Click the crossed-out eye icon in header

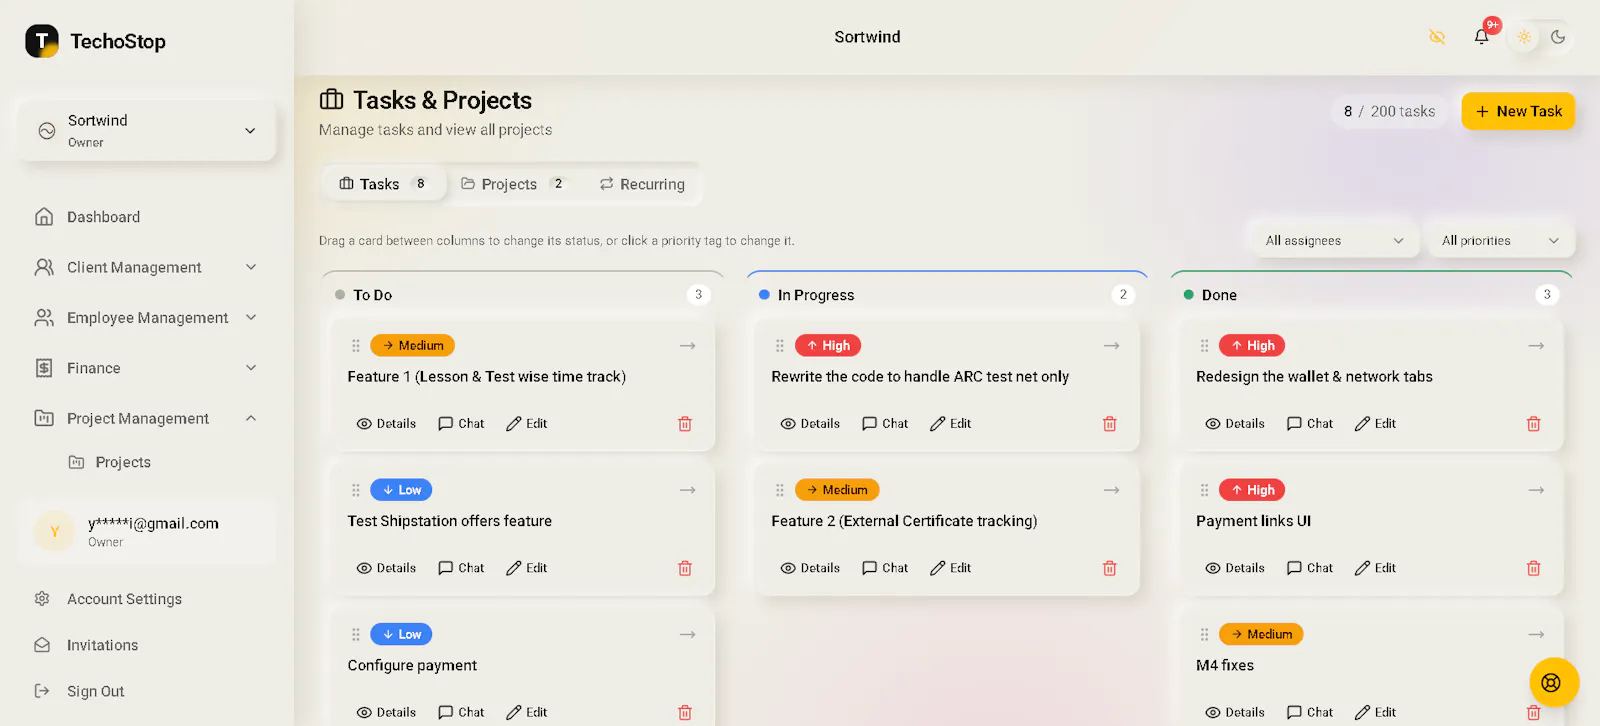coord(1437,37)
